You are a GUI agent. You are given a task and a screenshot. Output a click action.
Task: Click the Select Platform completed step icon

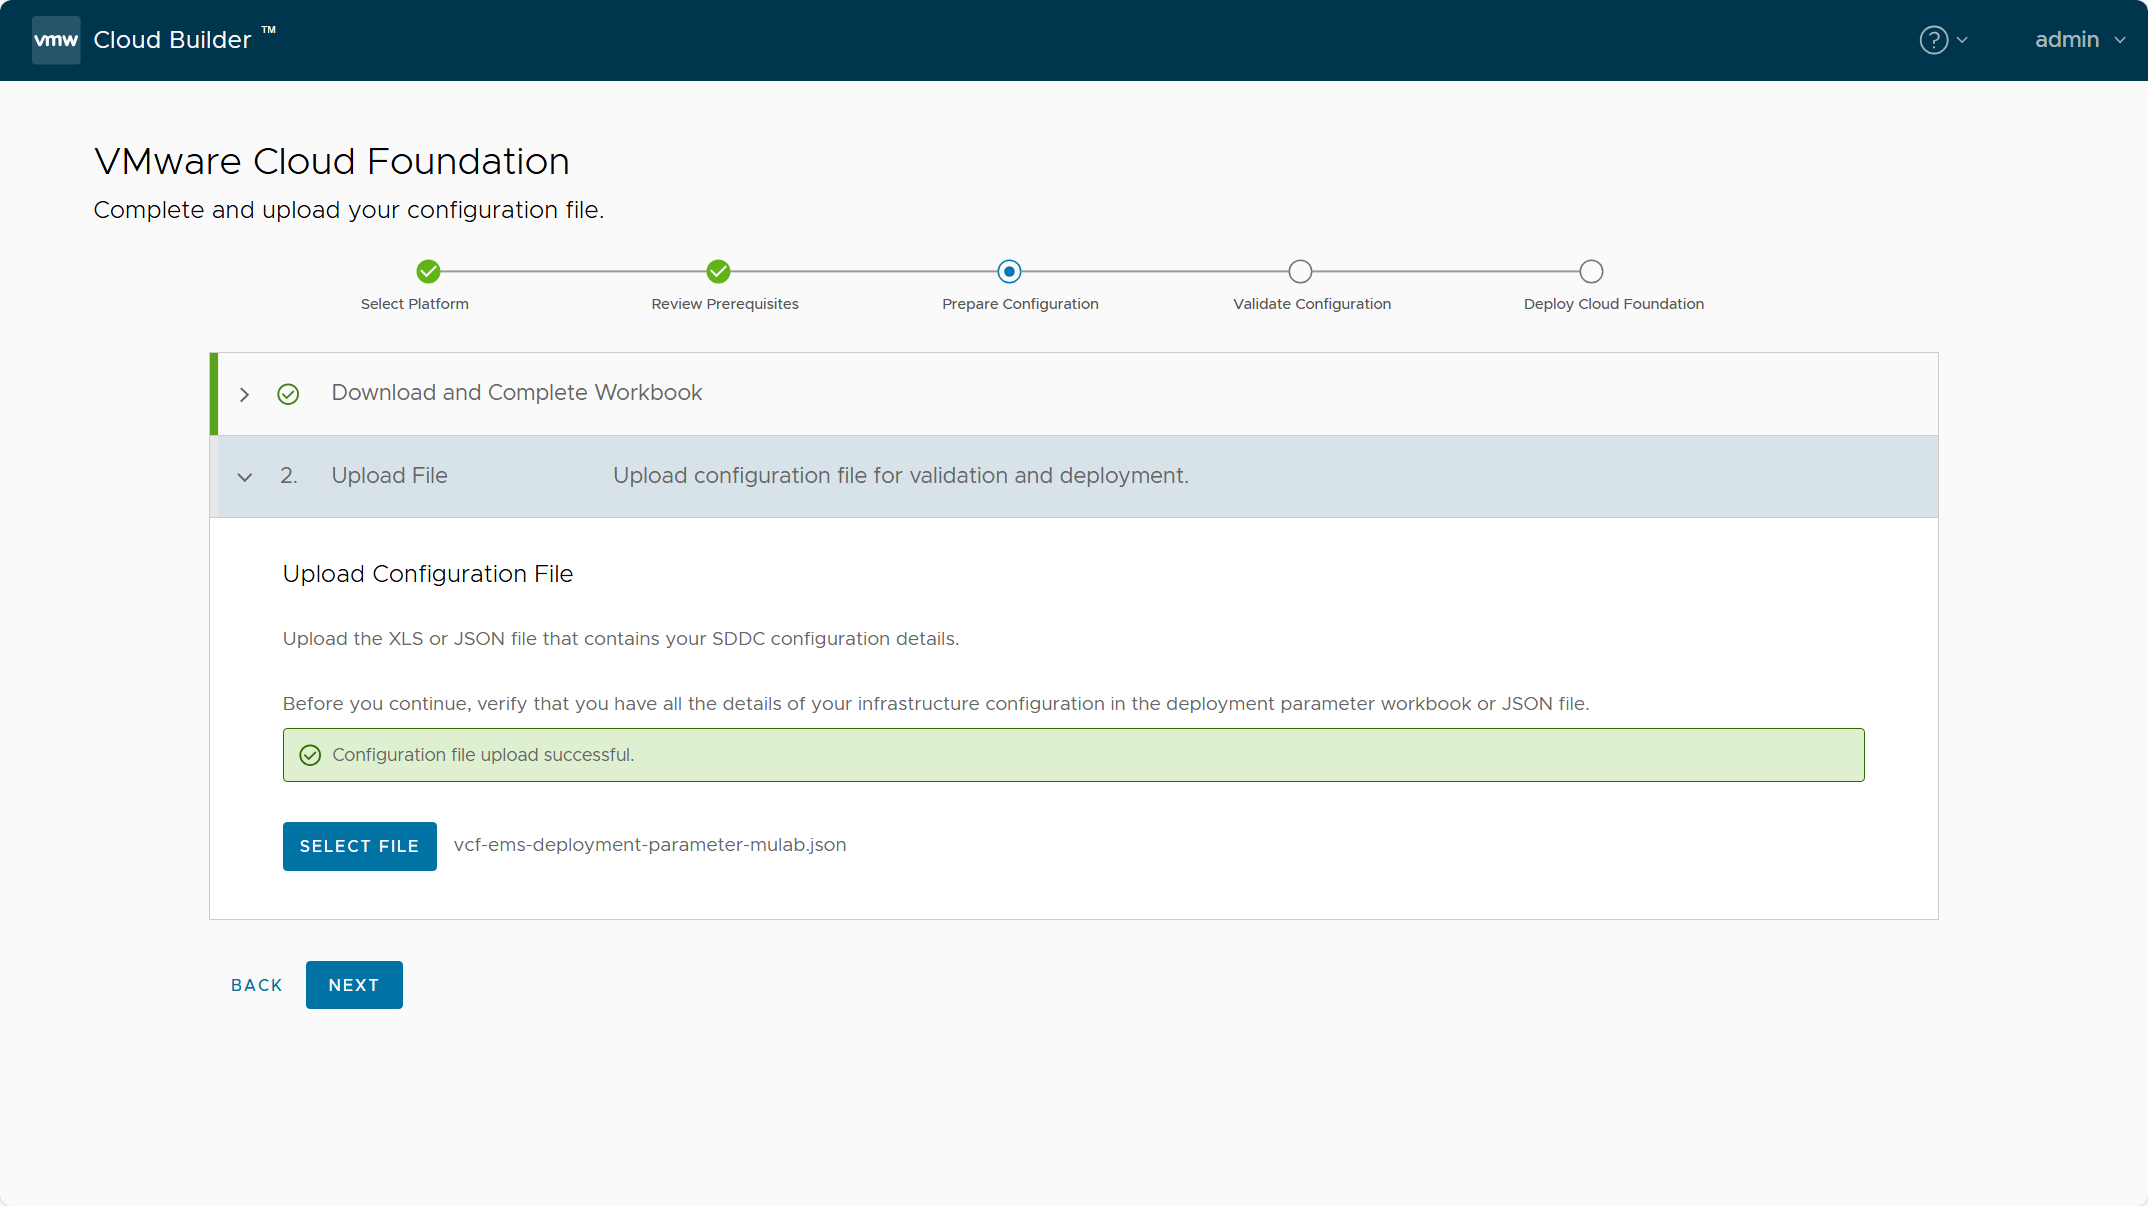pos(426,270)
